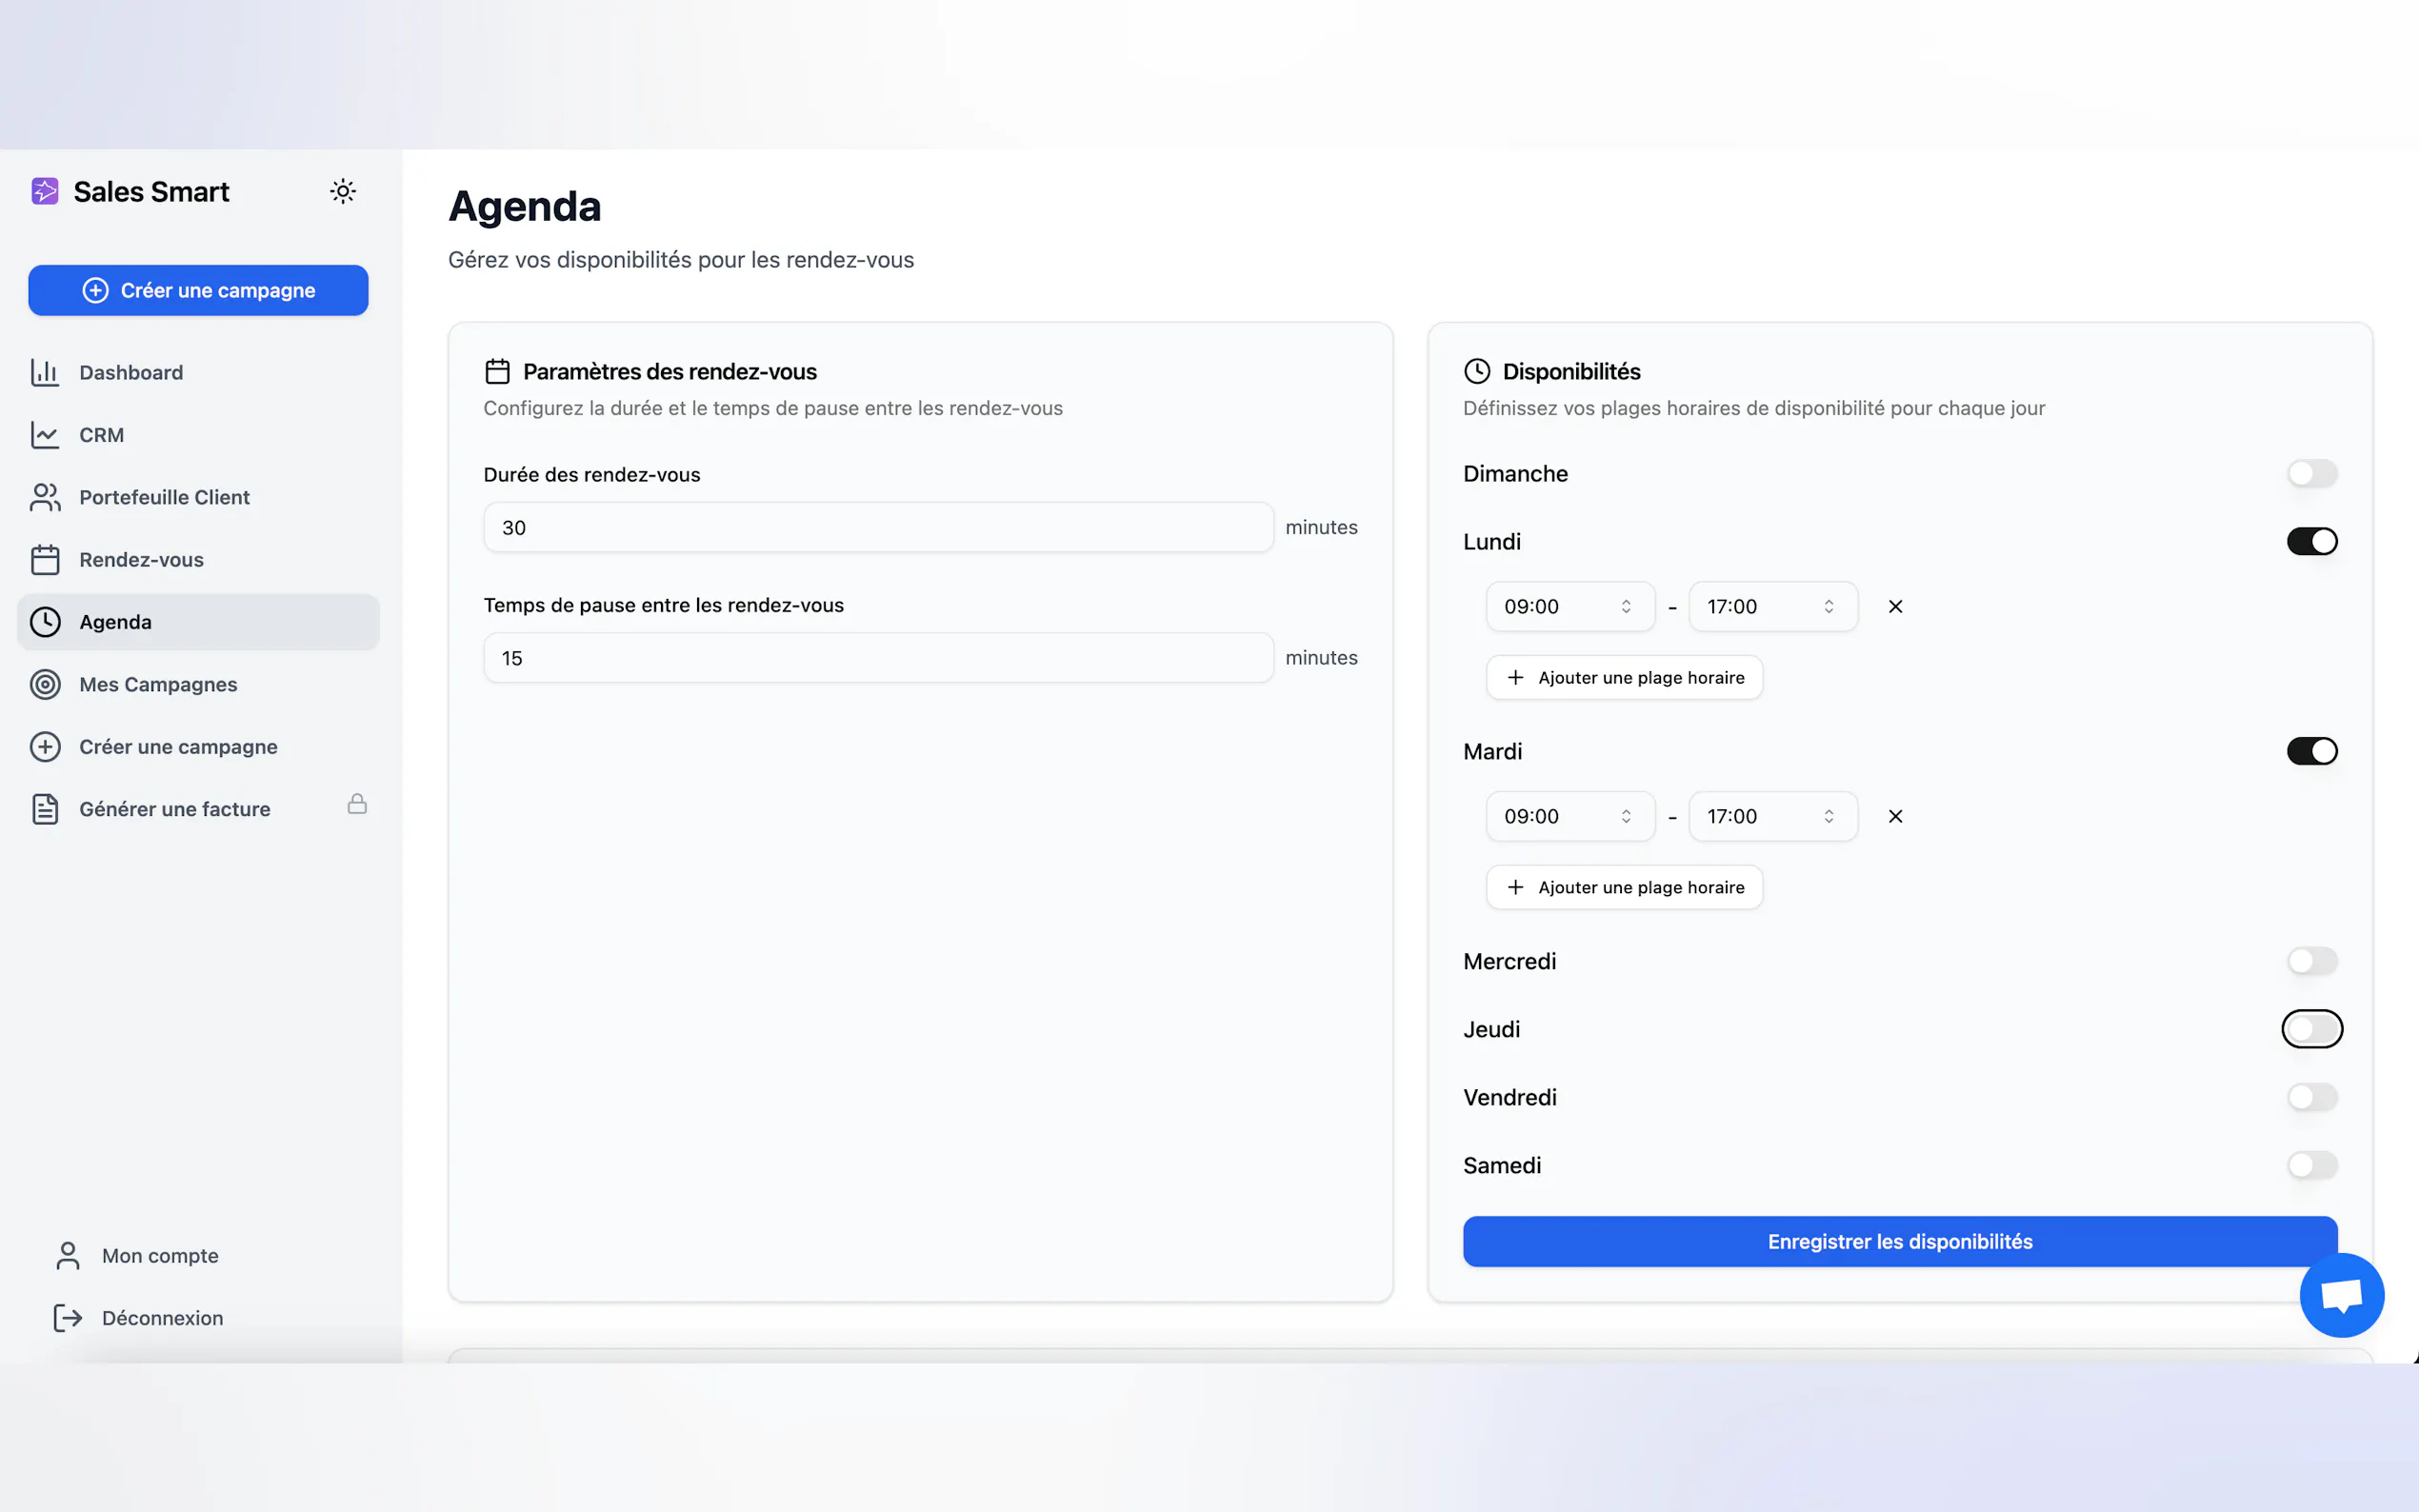Click the Durée des rendez-vous field
This screenshot has height=1512, width=2419.
(x=877, y=527)
